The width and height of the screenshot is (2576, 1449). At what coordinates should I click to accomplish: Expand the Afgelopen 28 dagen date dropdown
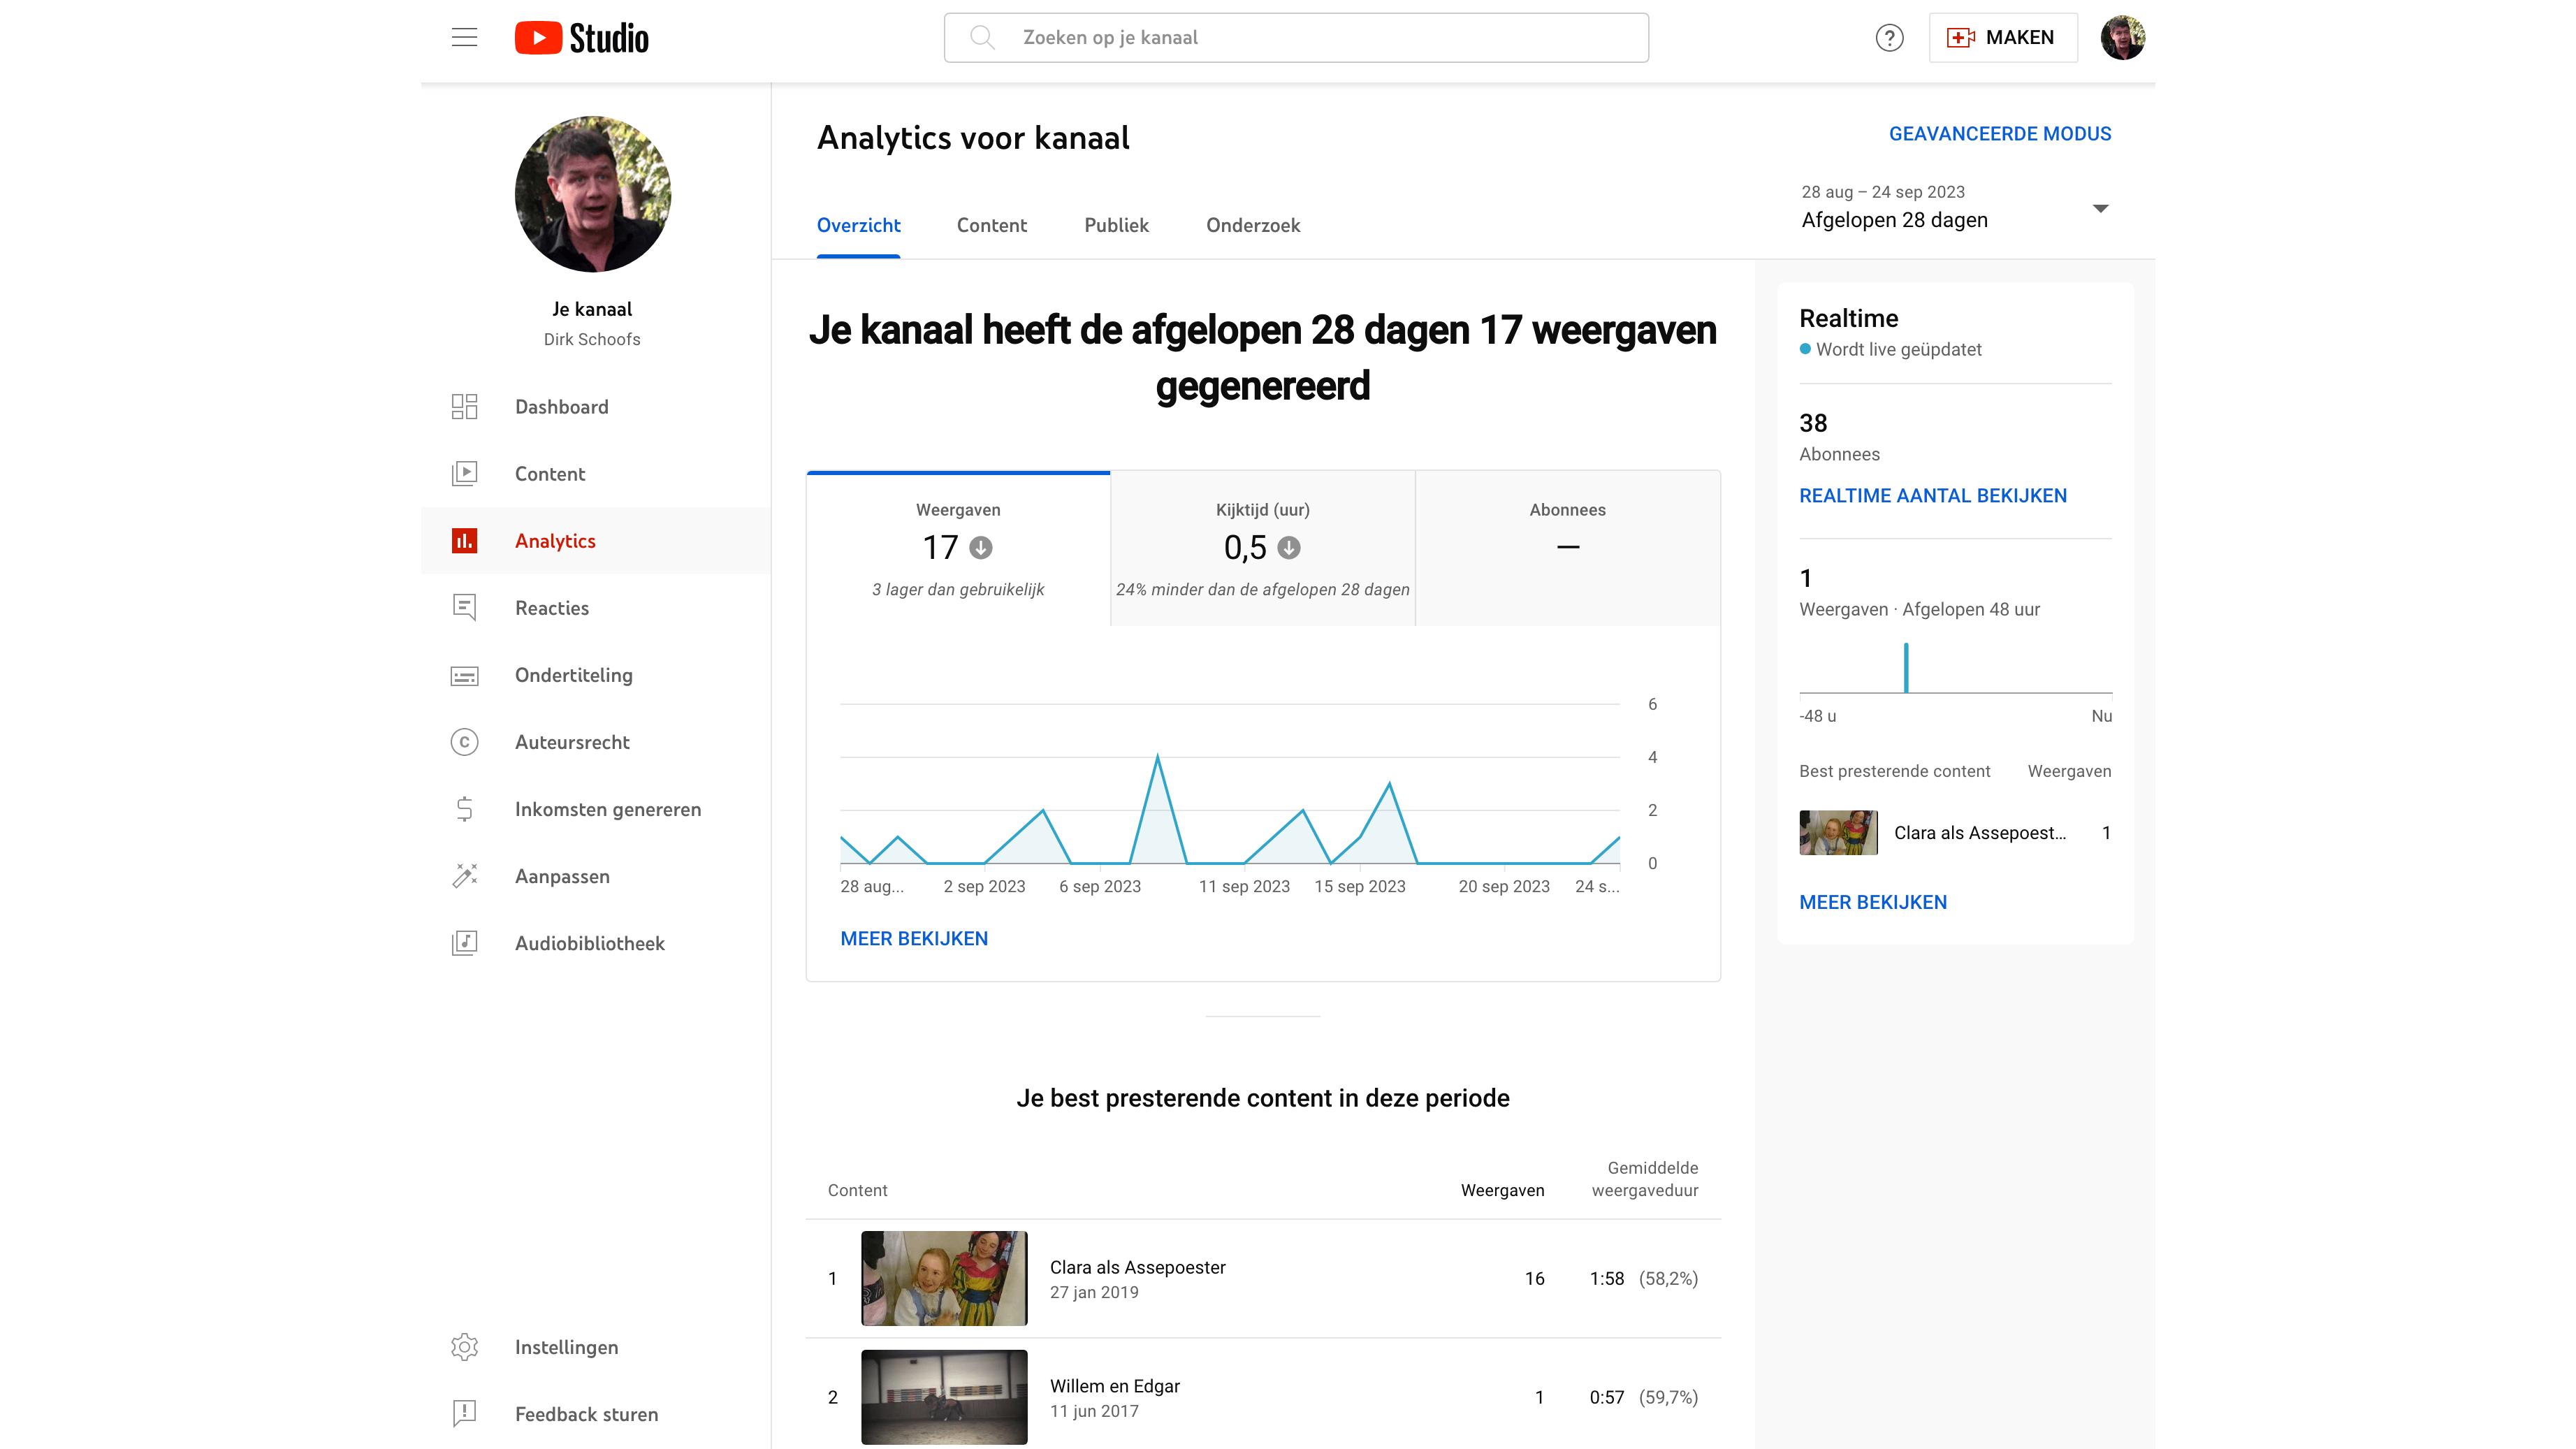(2100, 208)
